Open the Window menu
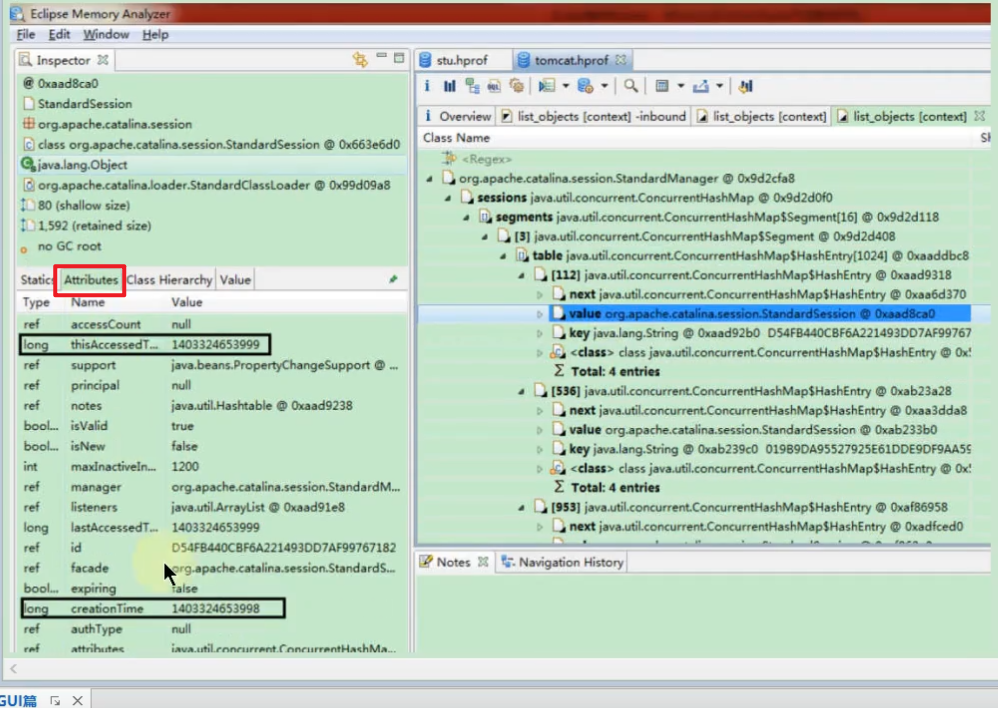Screen dimensions: 998x708 coord(106,34)
